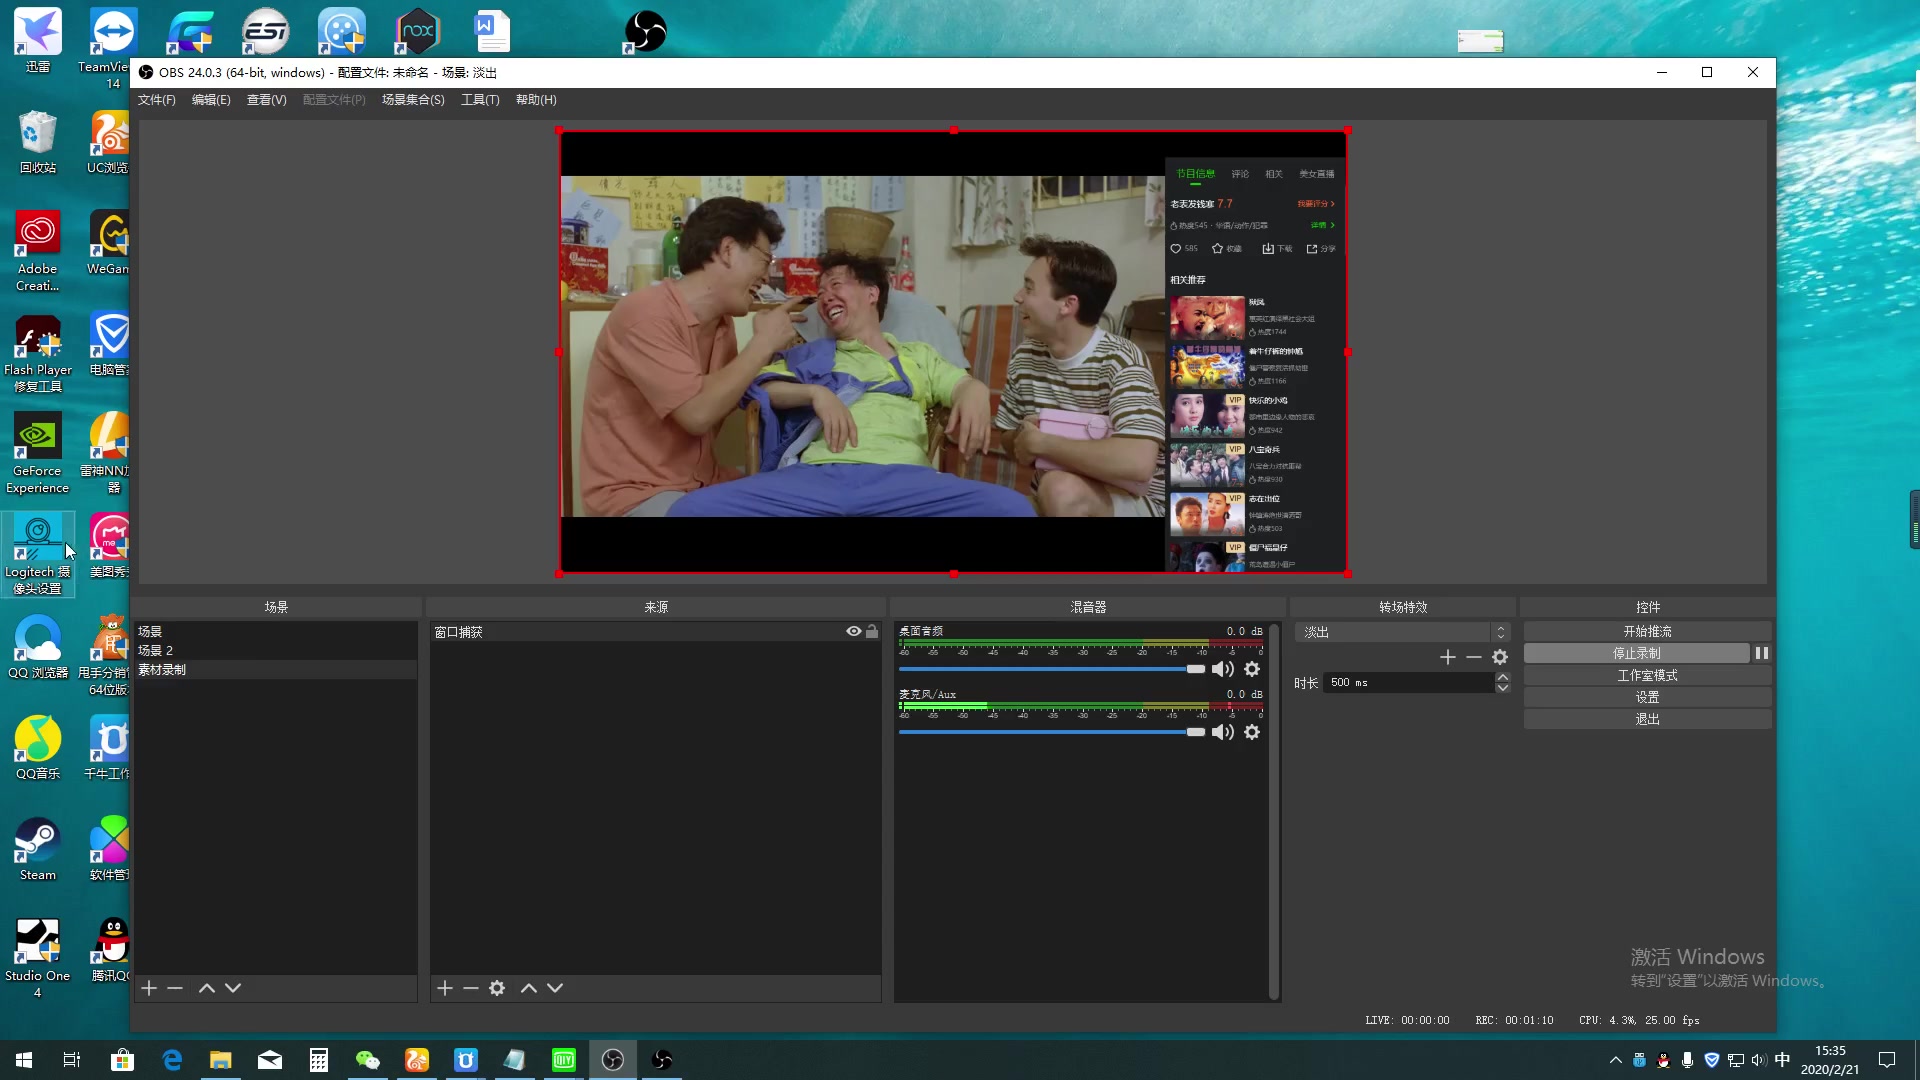The width and height of the screenshot is (1920, 1080).
Task: Open desktop audio settings gear
Action: [x=1252, y=669]
